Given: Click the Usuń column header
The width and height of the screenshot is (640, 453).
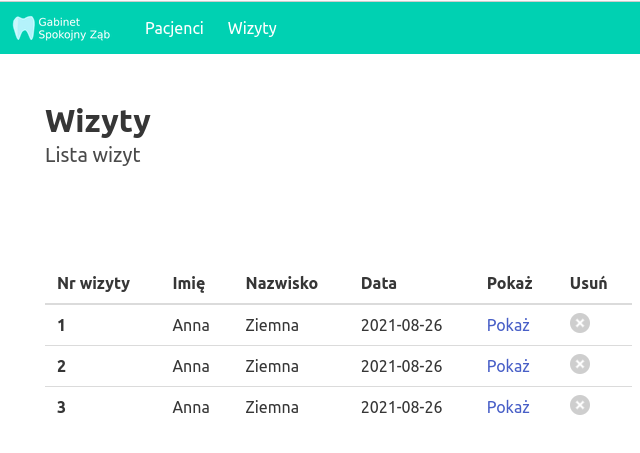Looking at the screenshot, I should 588,283.
